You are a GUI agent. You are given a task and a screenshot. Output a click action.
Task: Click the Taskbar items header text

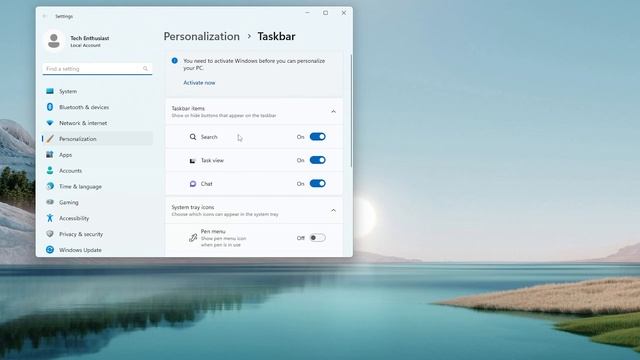pyautogui.click(x=188, y=108)
